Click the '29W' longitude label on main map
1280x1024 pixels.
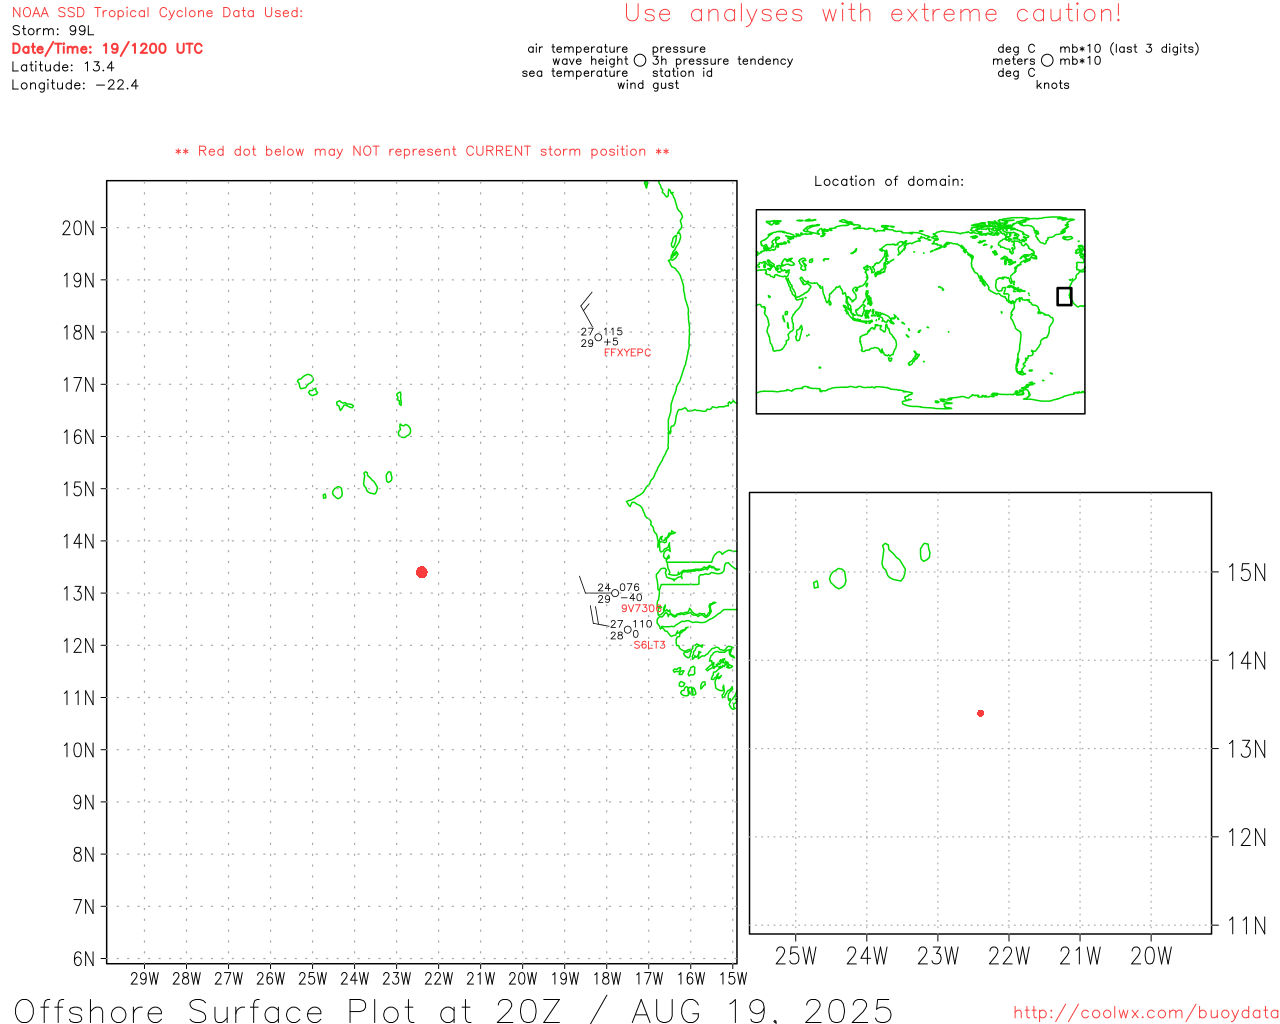145,978
